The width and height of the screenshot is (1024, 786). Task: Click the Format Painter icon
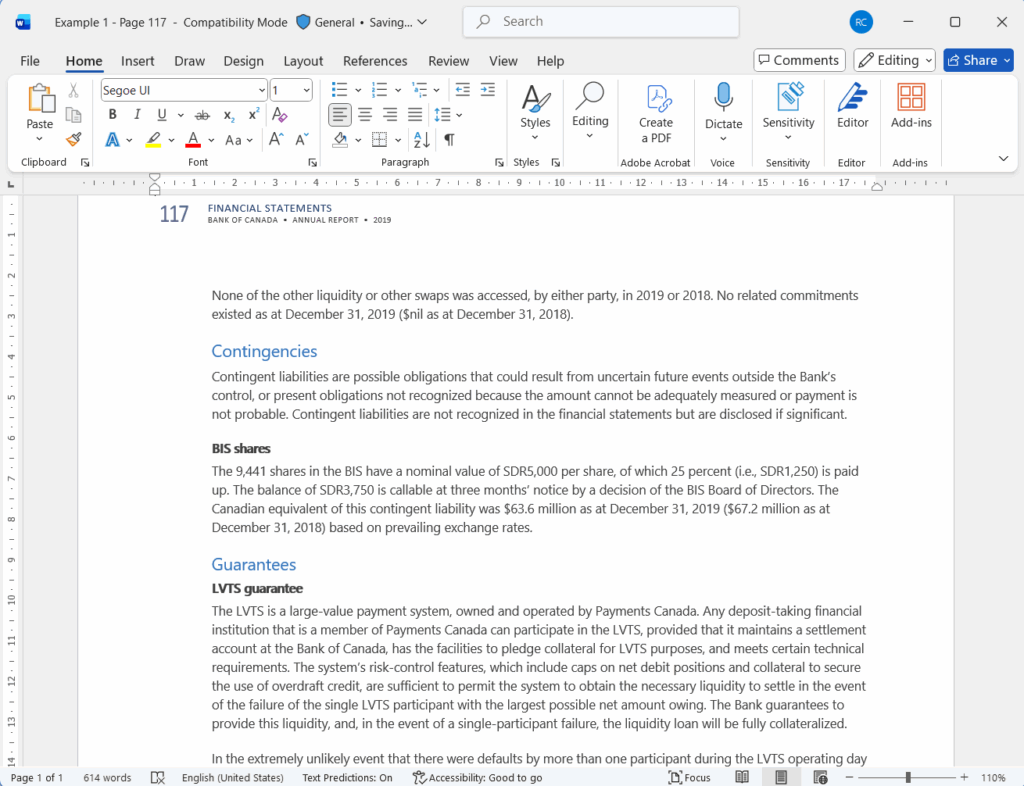(72, 139)
